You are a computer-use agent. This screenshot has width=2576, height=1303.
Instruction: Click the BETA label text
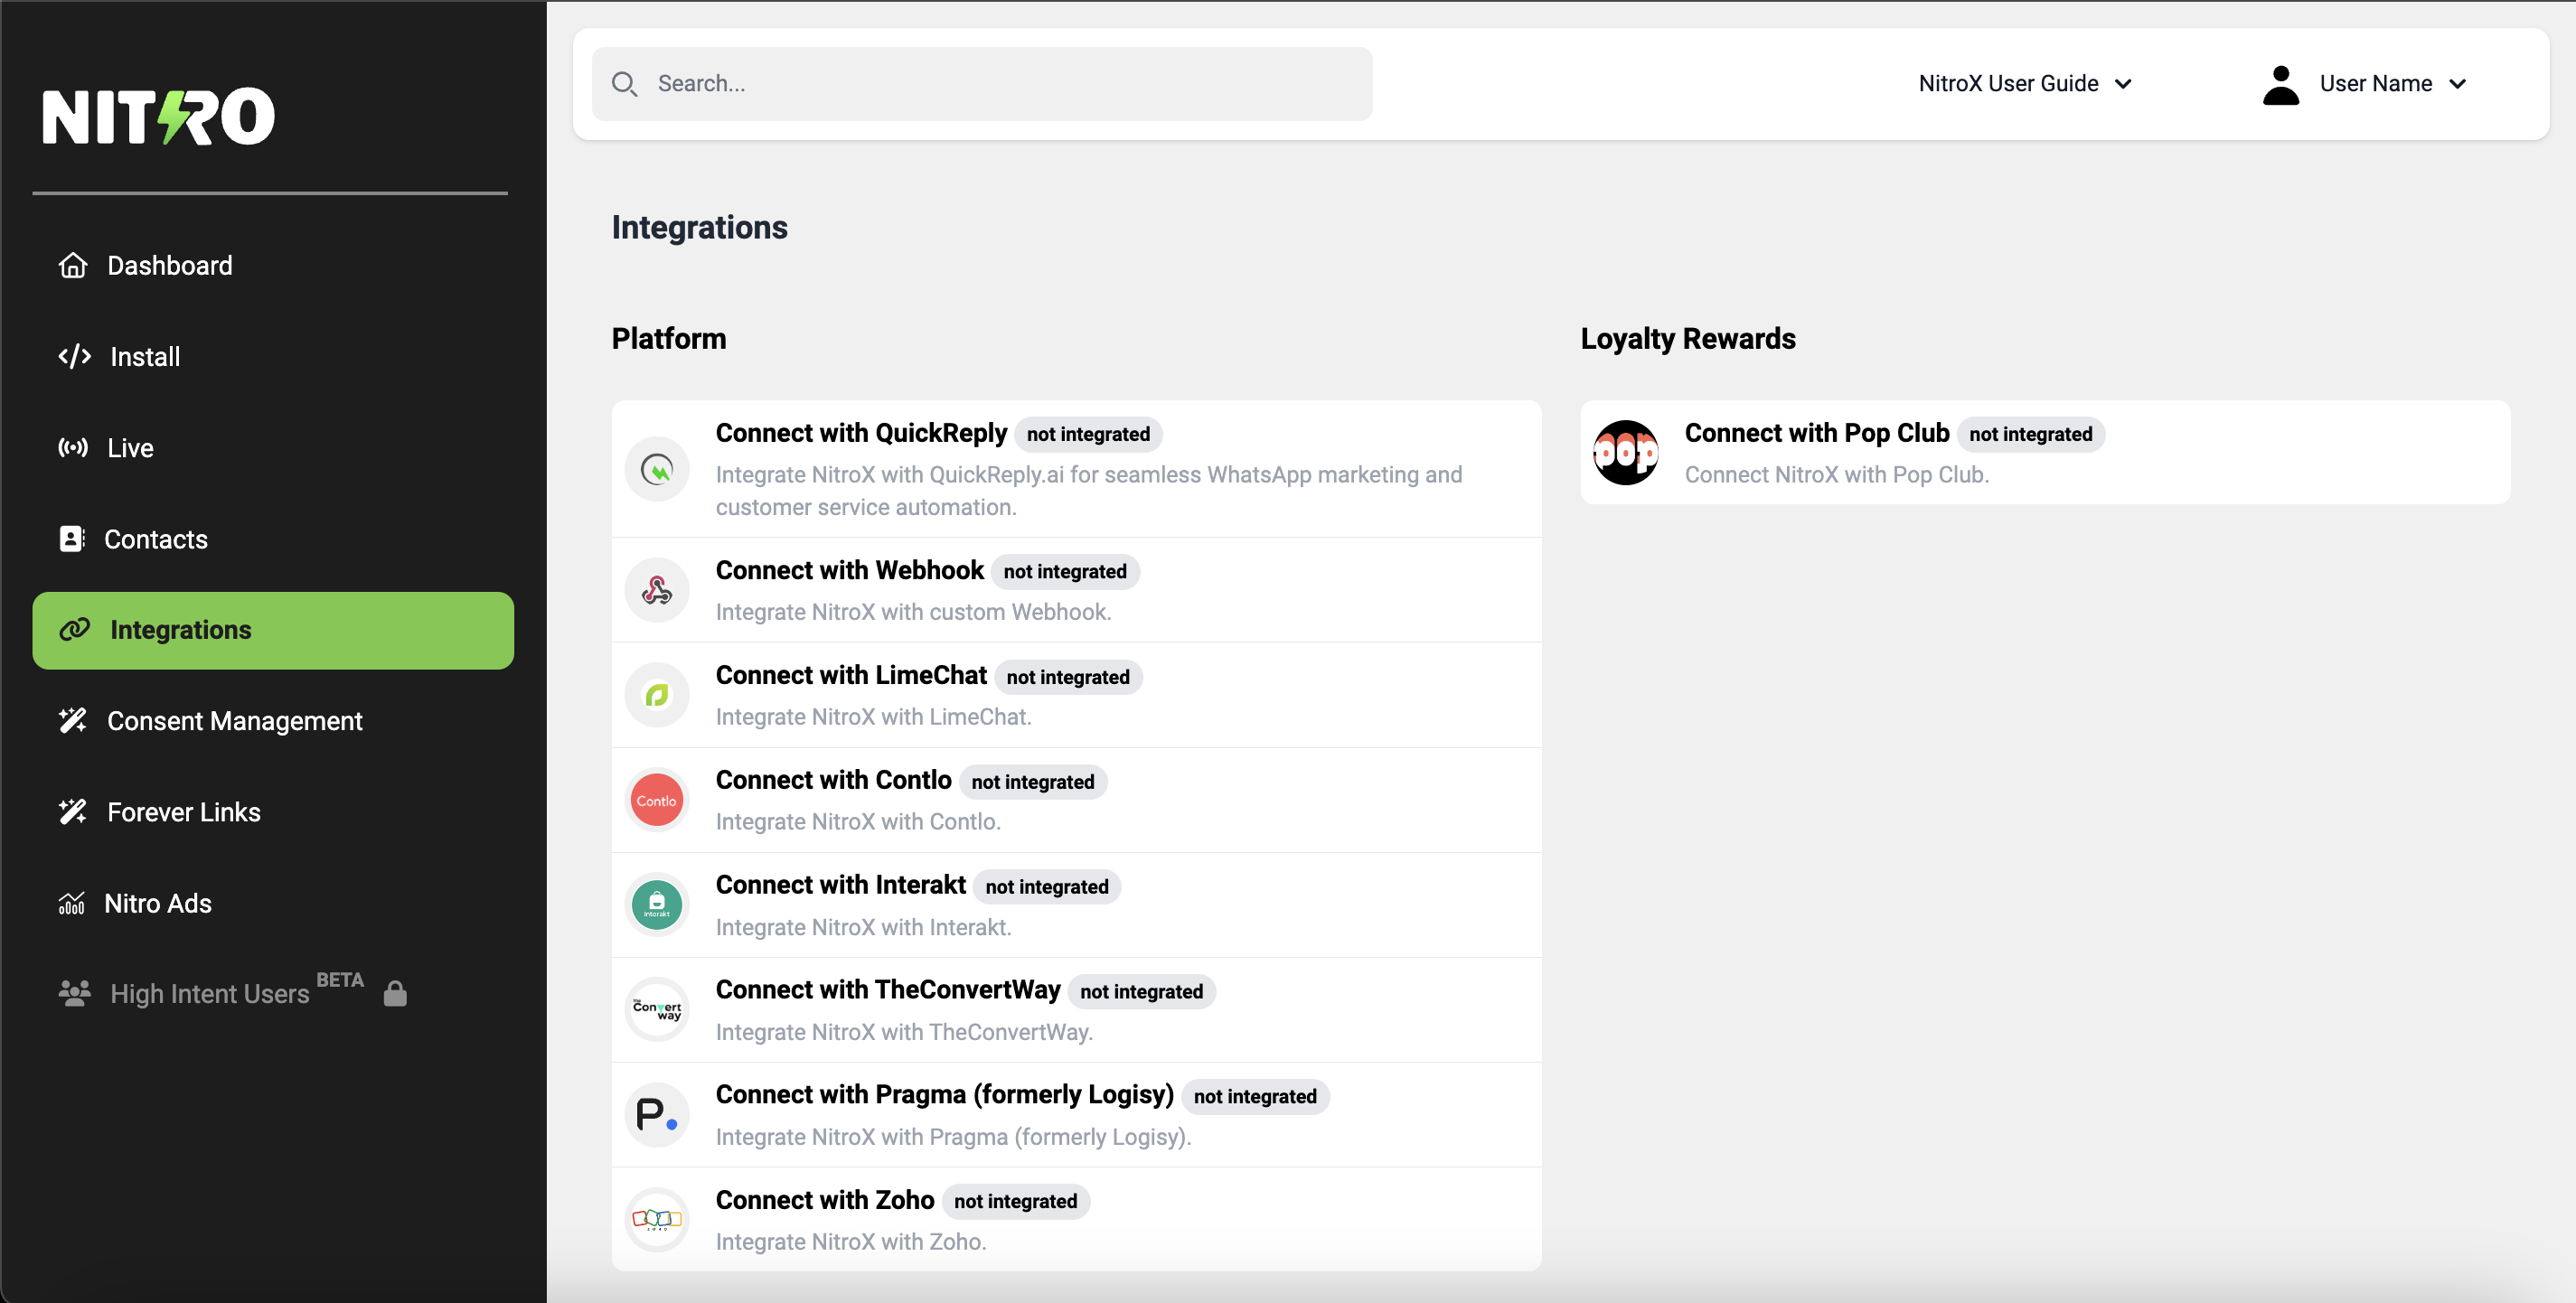click(x=340, y=980)
